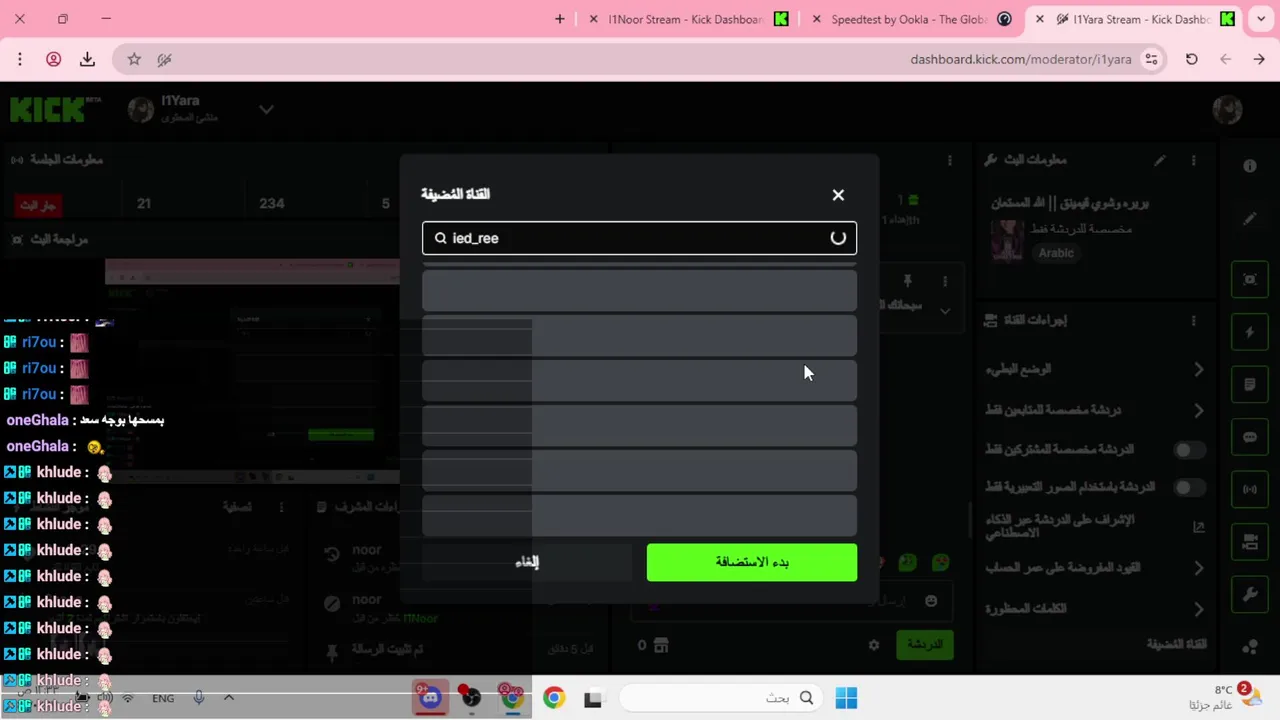This screenshot has width=1280, height=720.
Task: Click the lightning bolt icon in right sidebar
Action: pyautogui.click(x=1250, y=332)
